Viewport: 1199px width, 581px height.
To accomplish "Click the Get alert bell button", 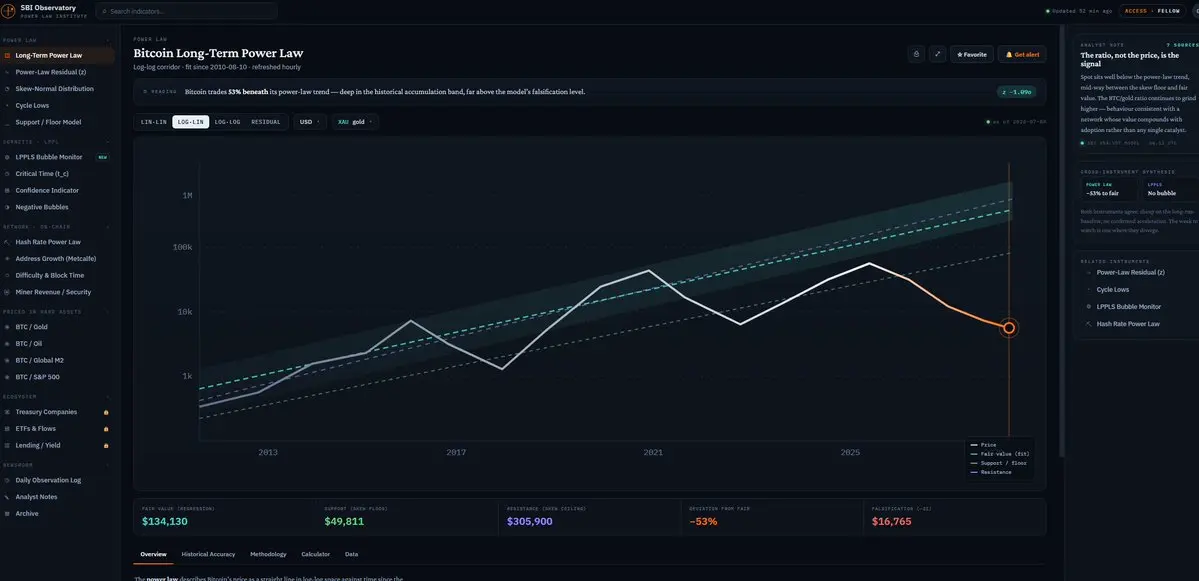I will (x=1022, y=54).
